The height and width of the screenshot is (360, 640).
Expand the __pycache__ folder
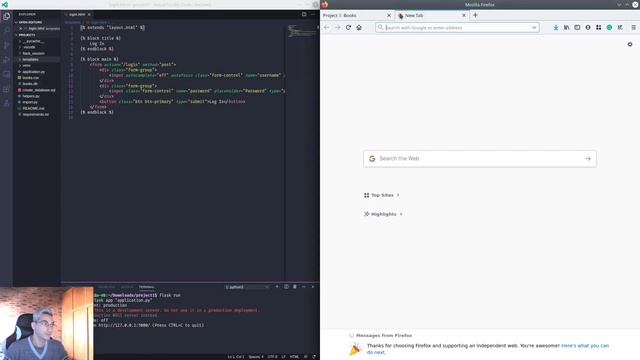coord(33,41)
